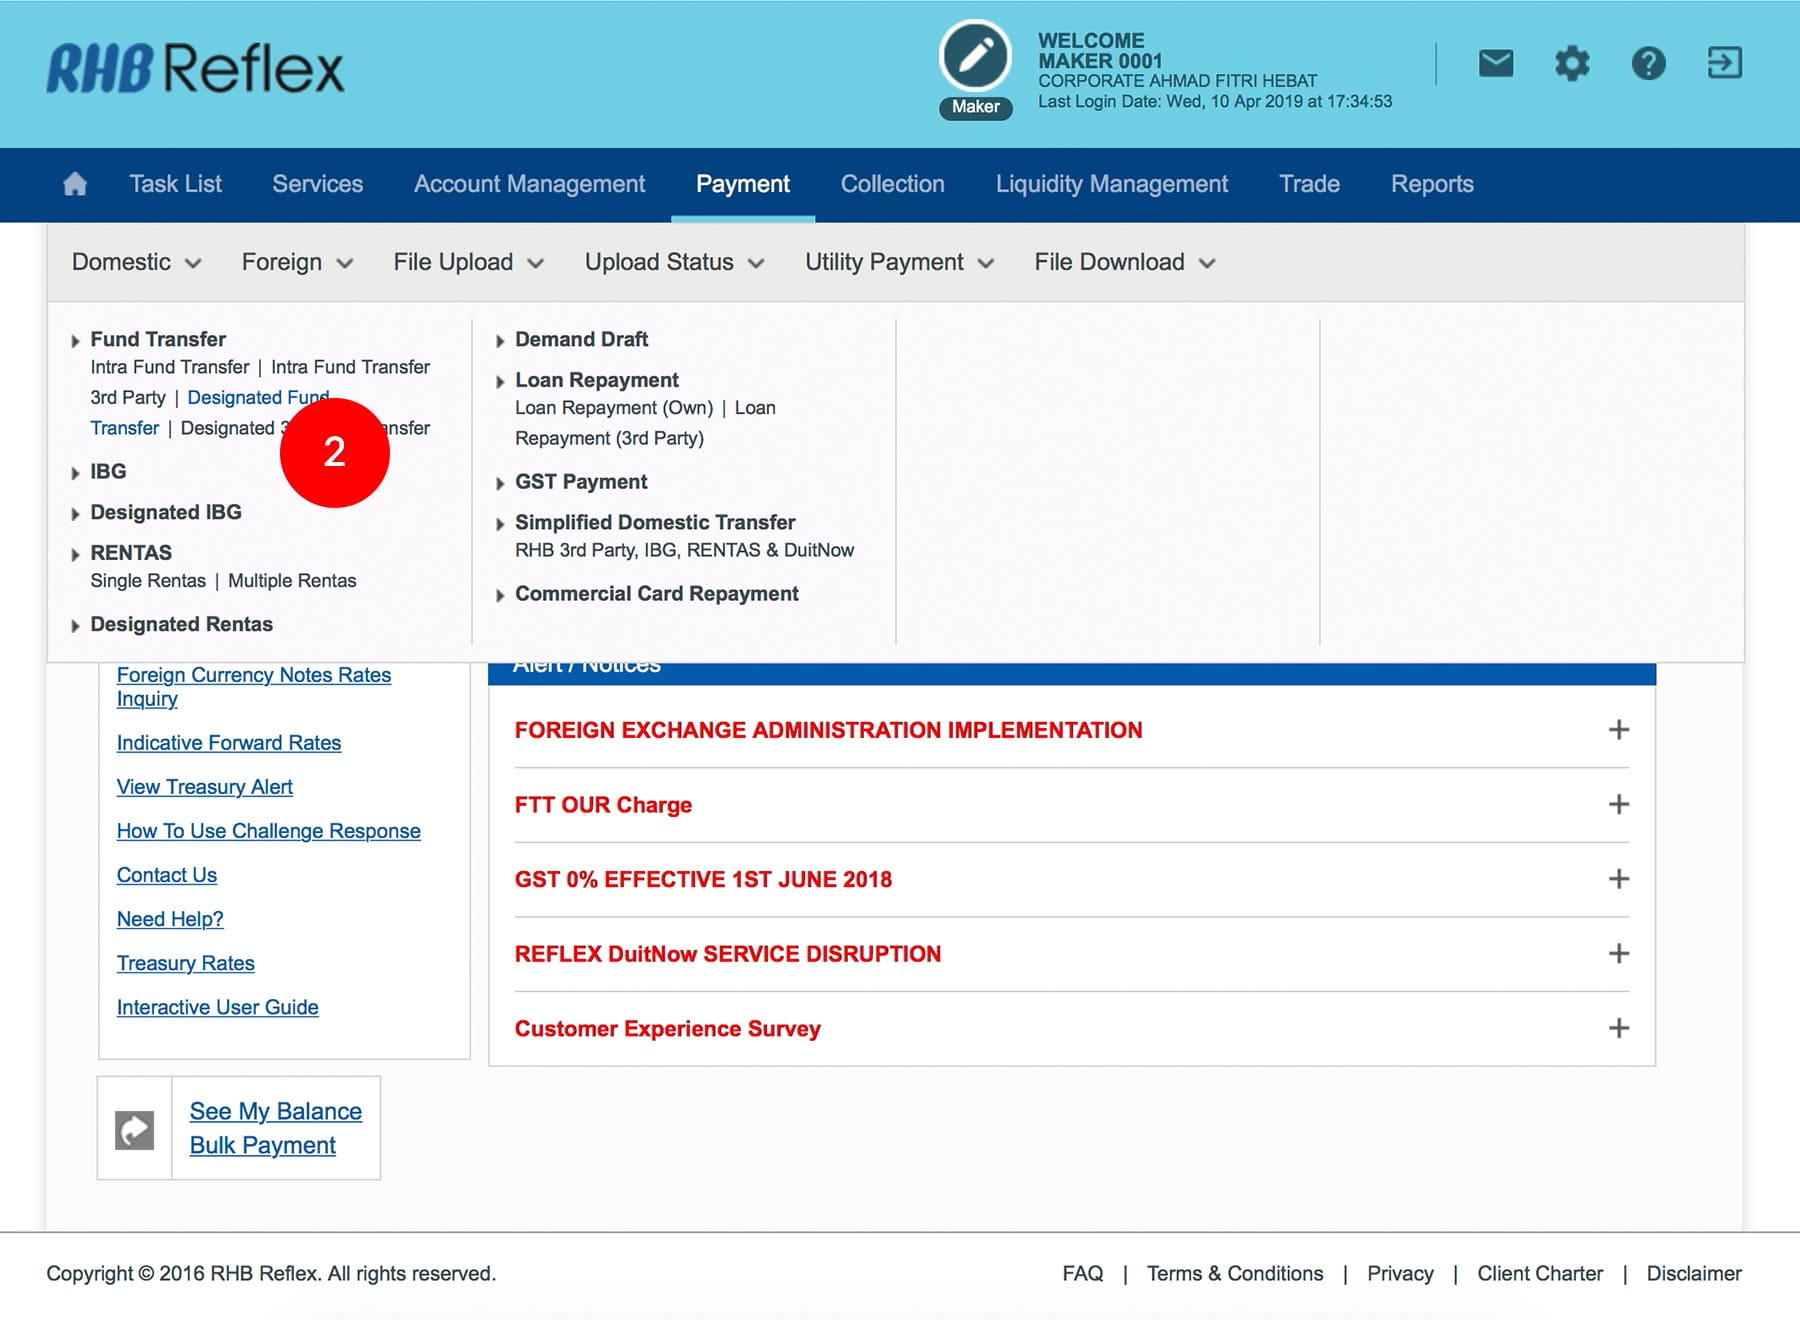Open the mail inbox envelope icon

pyautogui.click(x=1496, y=64)
